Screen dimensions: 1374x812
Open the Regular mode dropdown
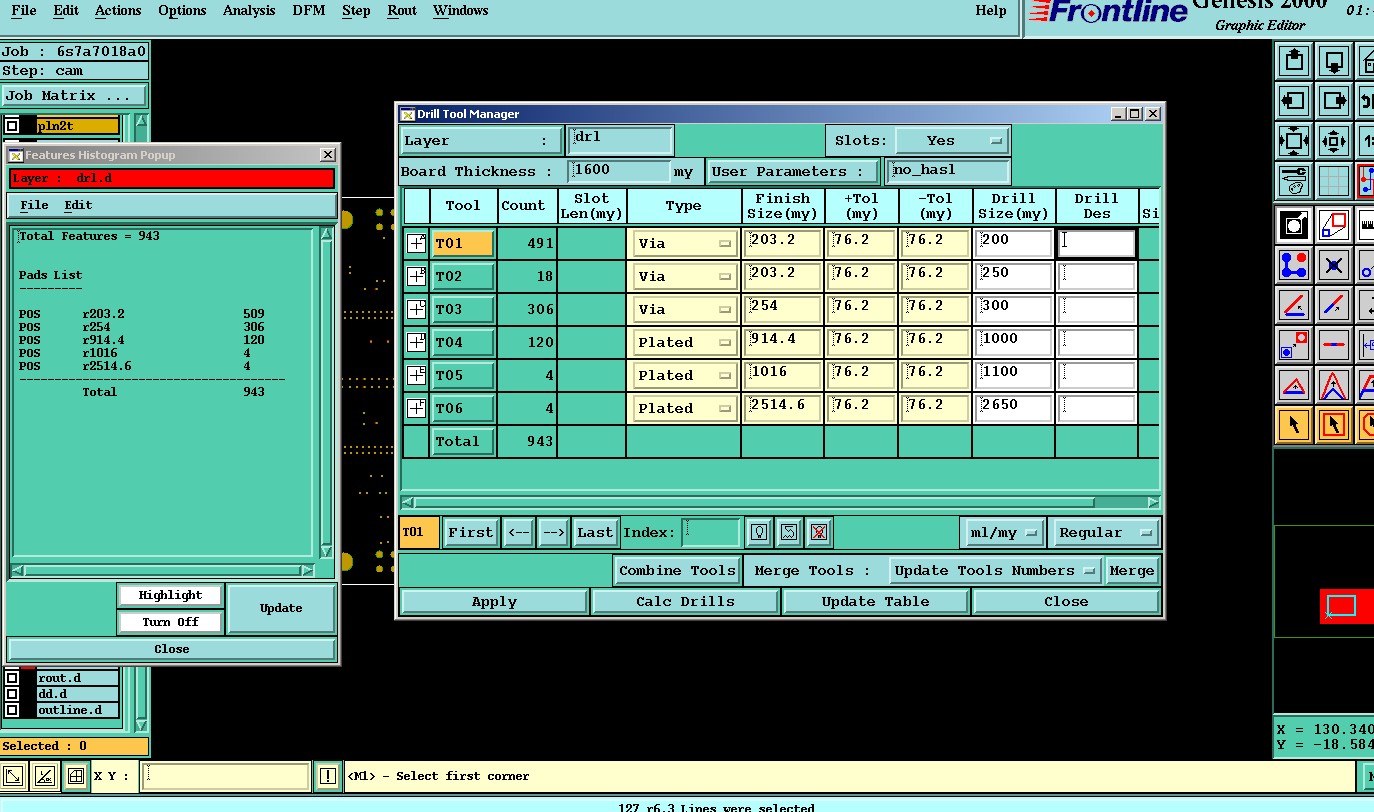[1106, 533]
